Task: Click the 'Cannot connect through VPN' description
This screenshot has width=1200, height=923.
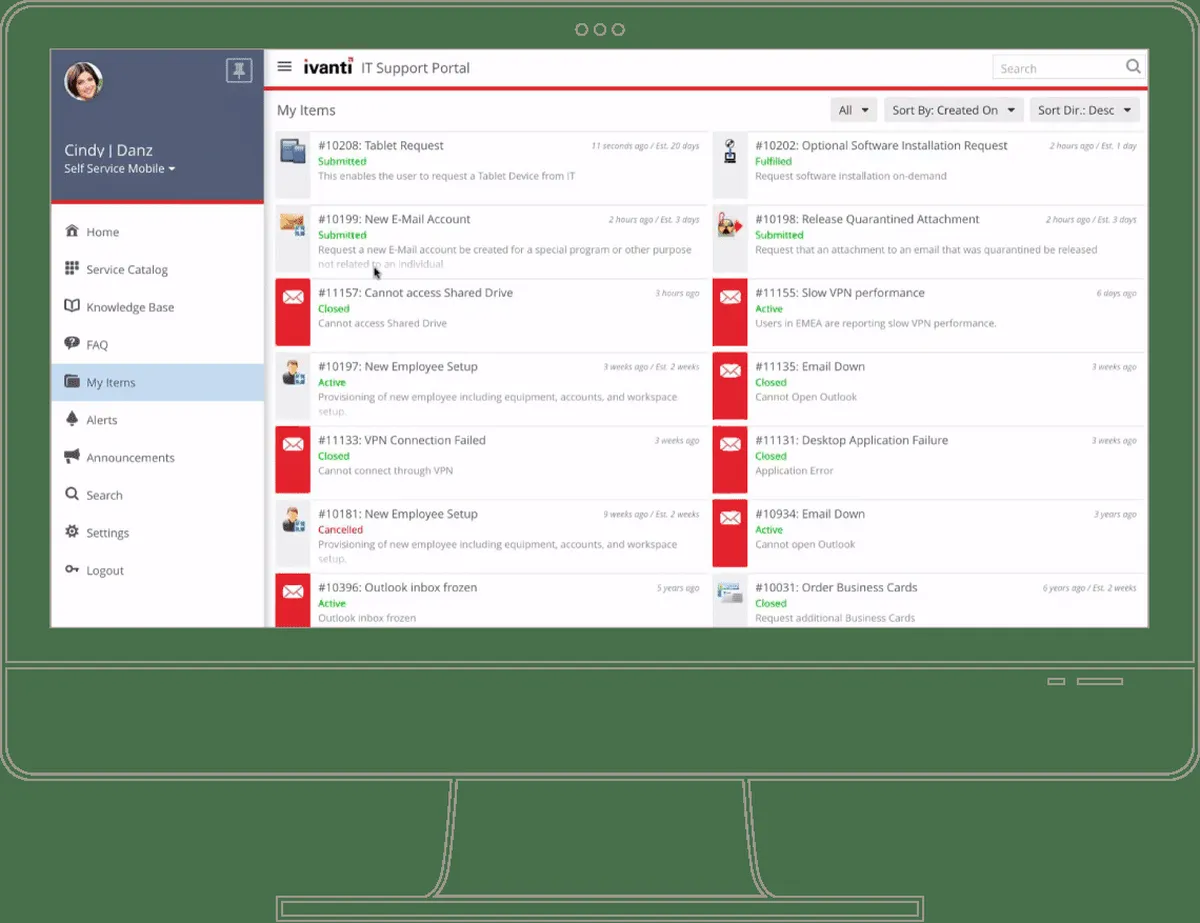Action: pyautogui.click(x=385, y=471)
